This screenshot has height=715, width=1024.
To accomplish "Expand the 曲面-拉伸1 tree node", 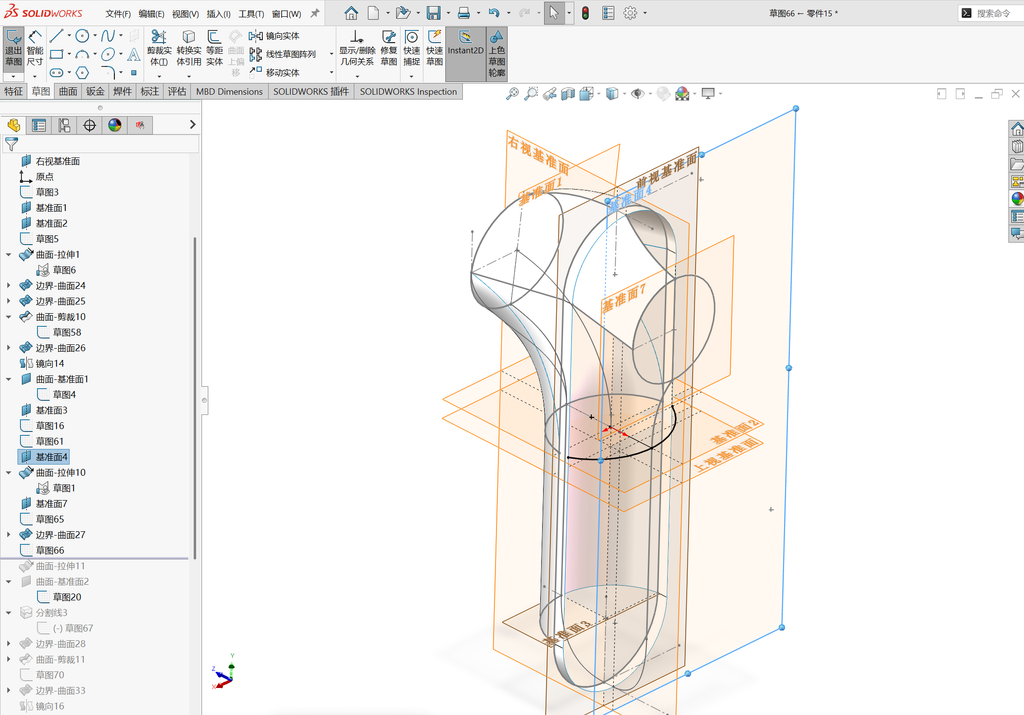I will [8, 255].
